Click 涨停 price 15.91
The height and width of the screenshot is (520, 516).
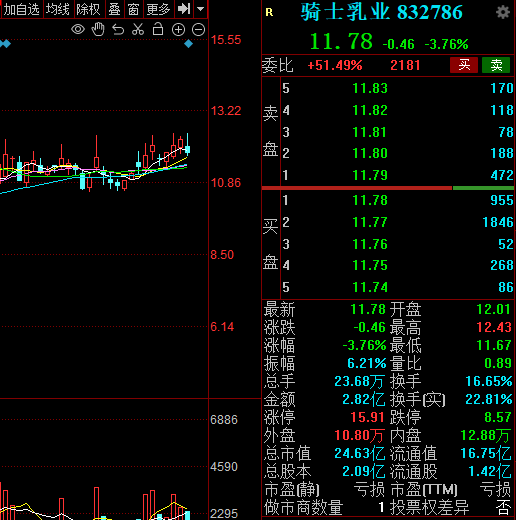tap(368, 417)
